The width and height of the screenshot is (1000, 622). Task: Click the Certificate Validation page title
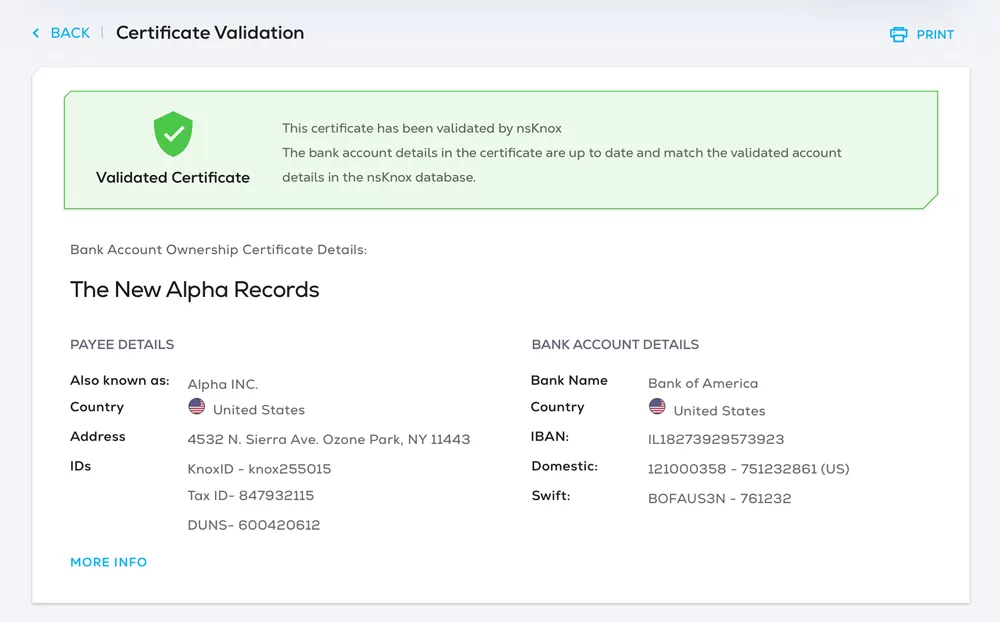pyautogui.click(x=210, y=33)
